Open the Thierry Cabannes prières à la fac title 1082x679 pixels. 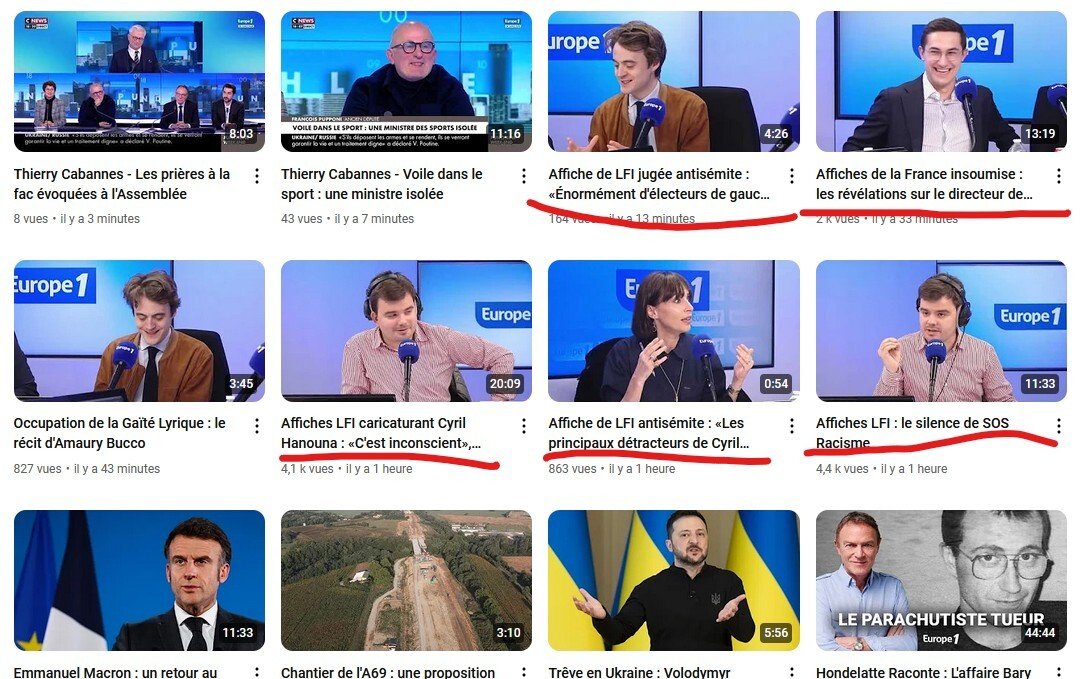pyautogui.click(x=121, y=184)
